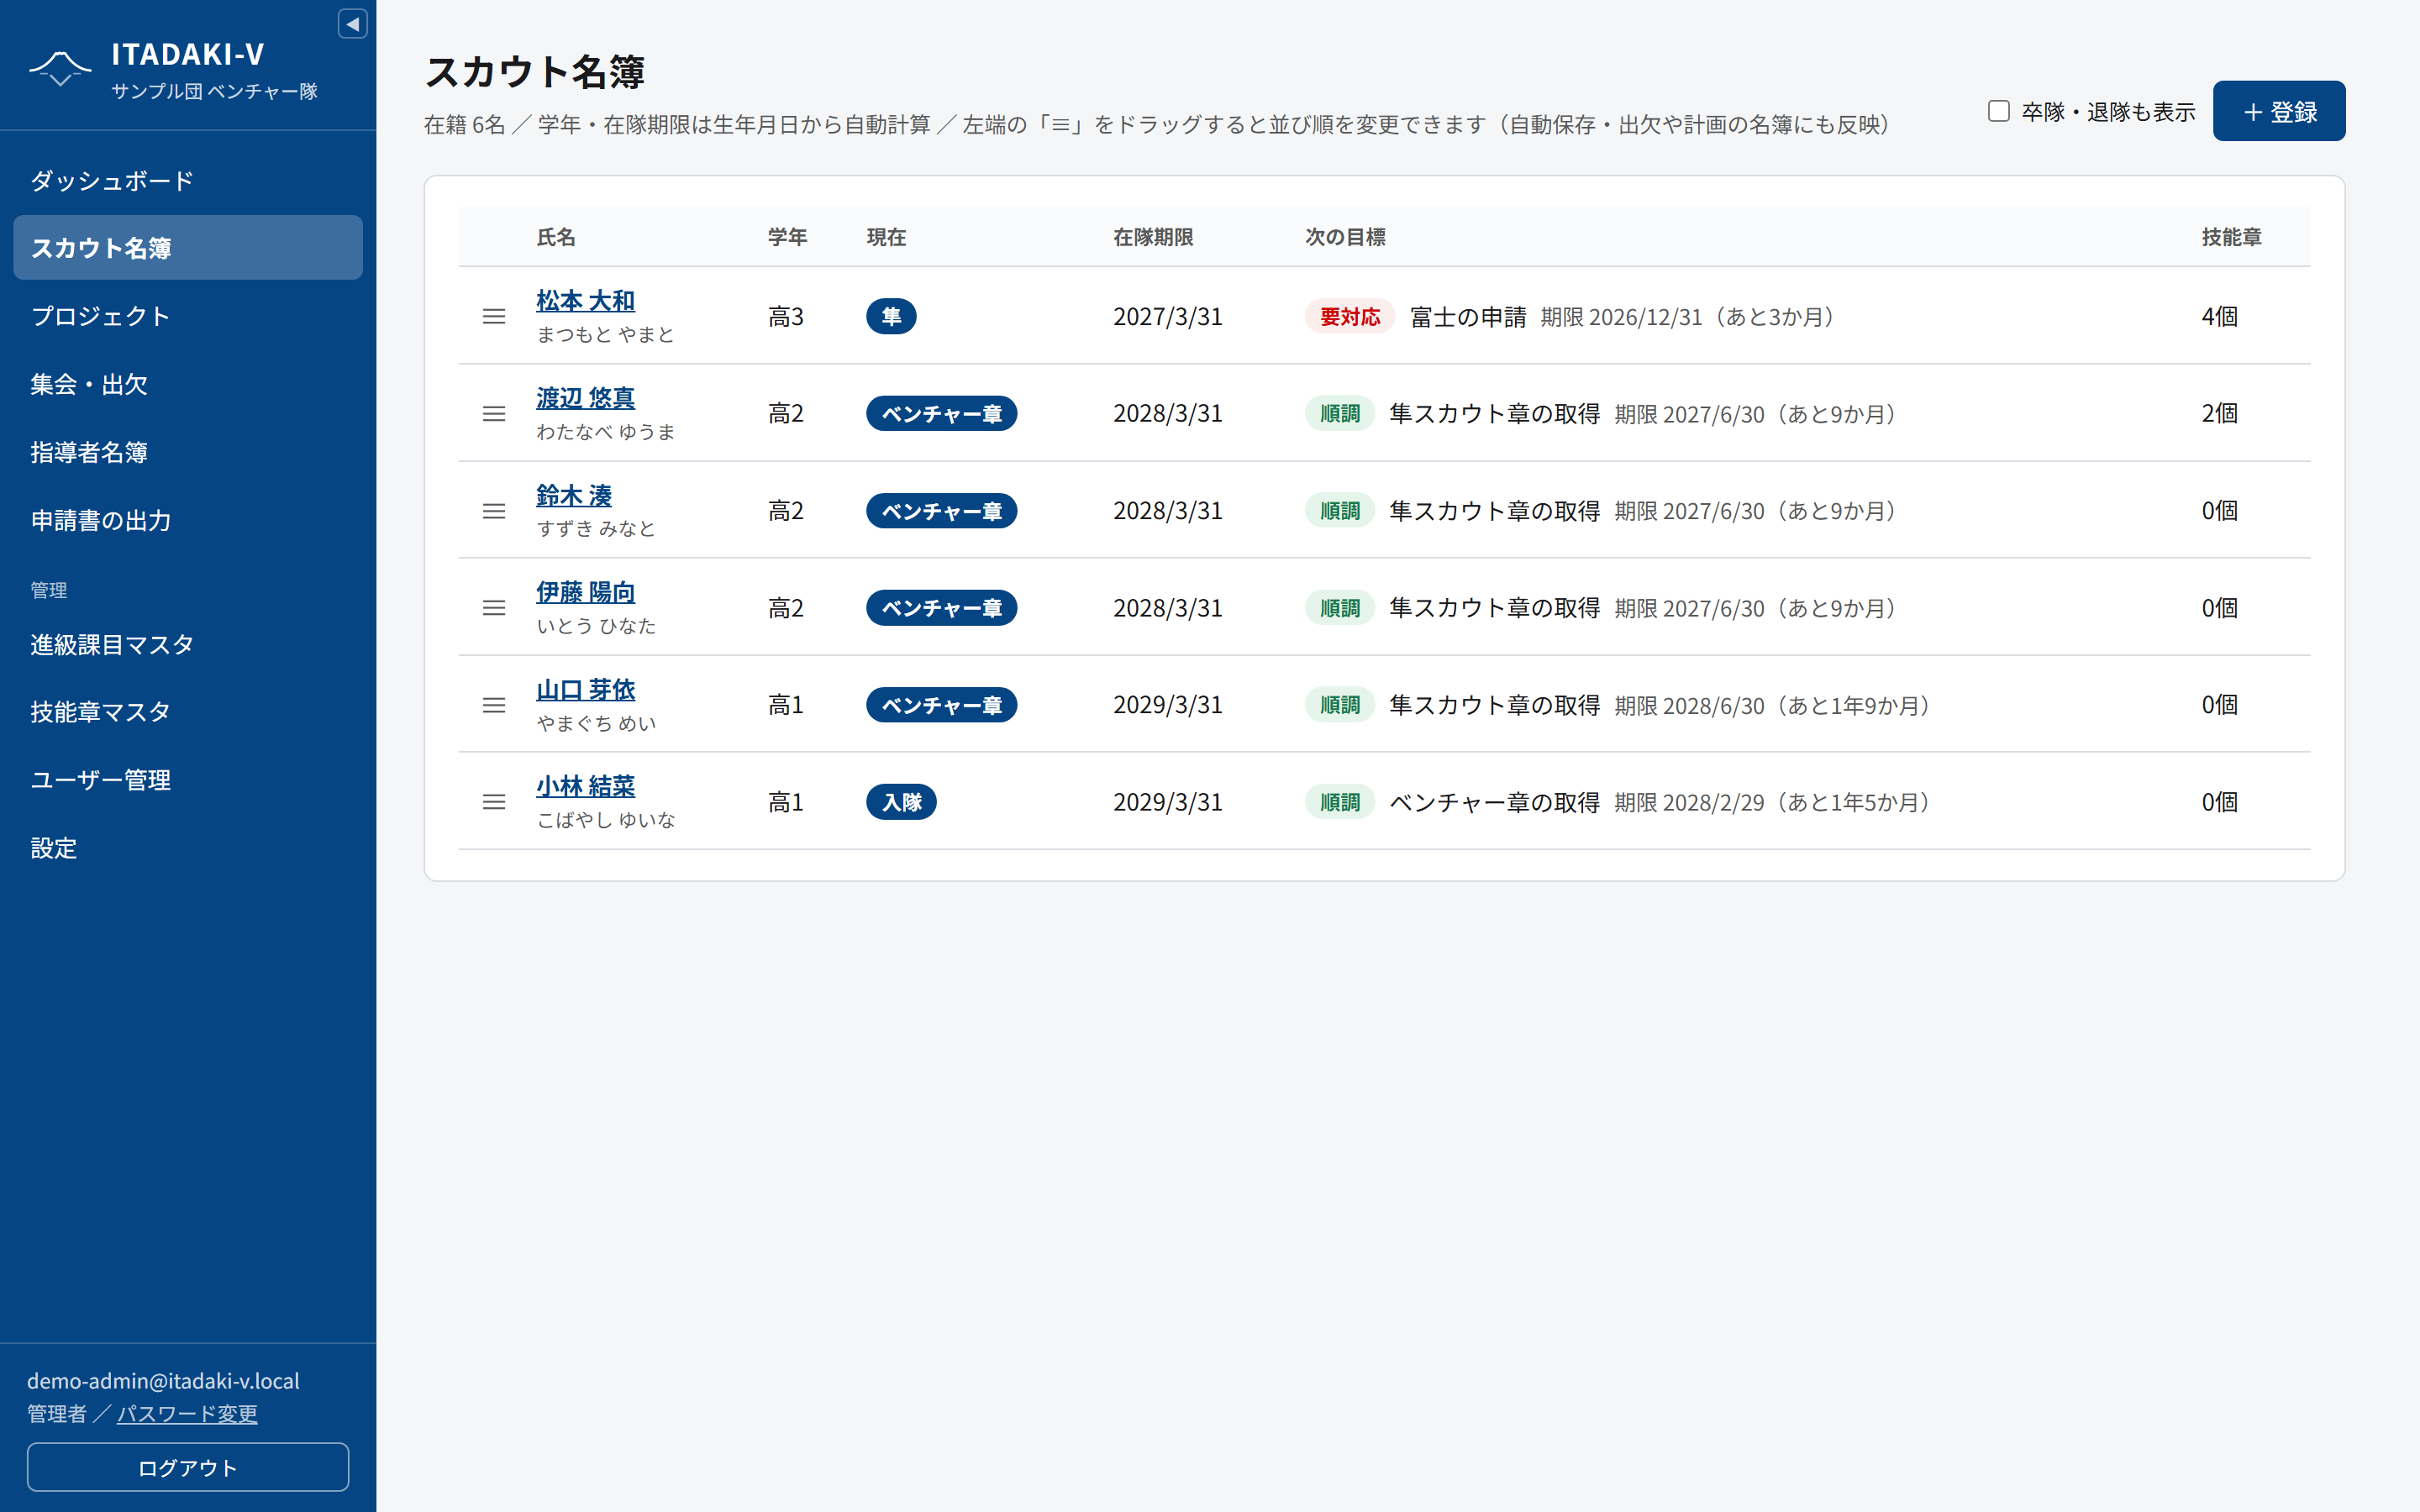This screenshot has height=1512, width=2420.
Task: Click the reorder handle for 鈴木 湊
Action: click(x=494, y=511)
